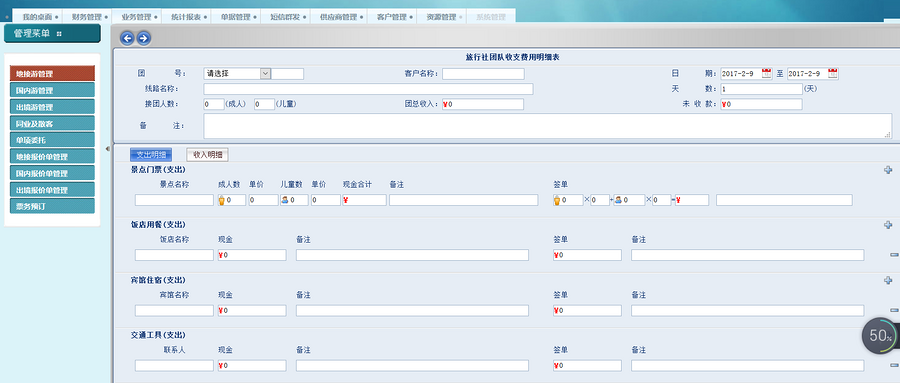
Task: Select 同业及散客 in the sidebar menu
Action: pos(52,123)
